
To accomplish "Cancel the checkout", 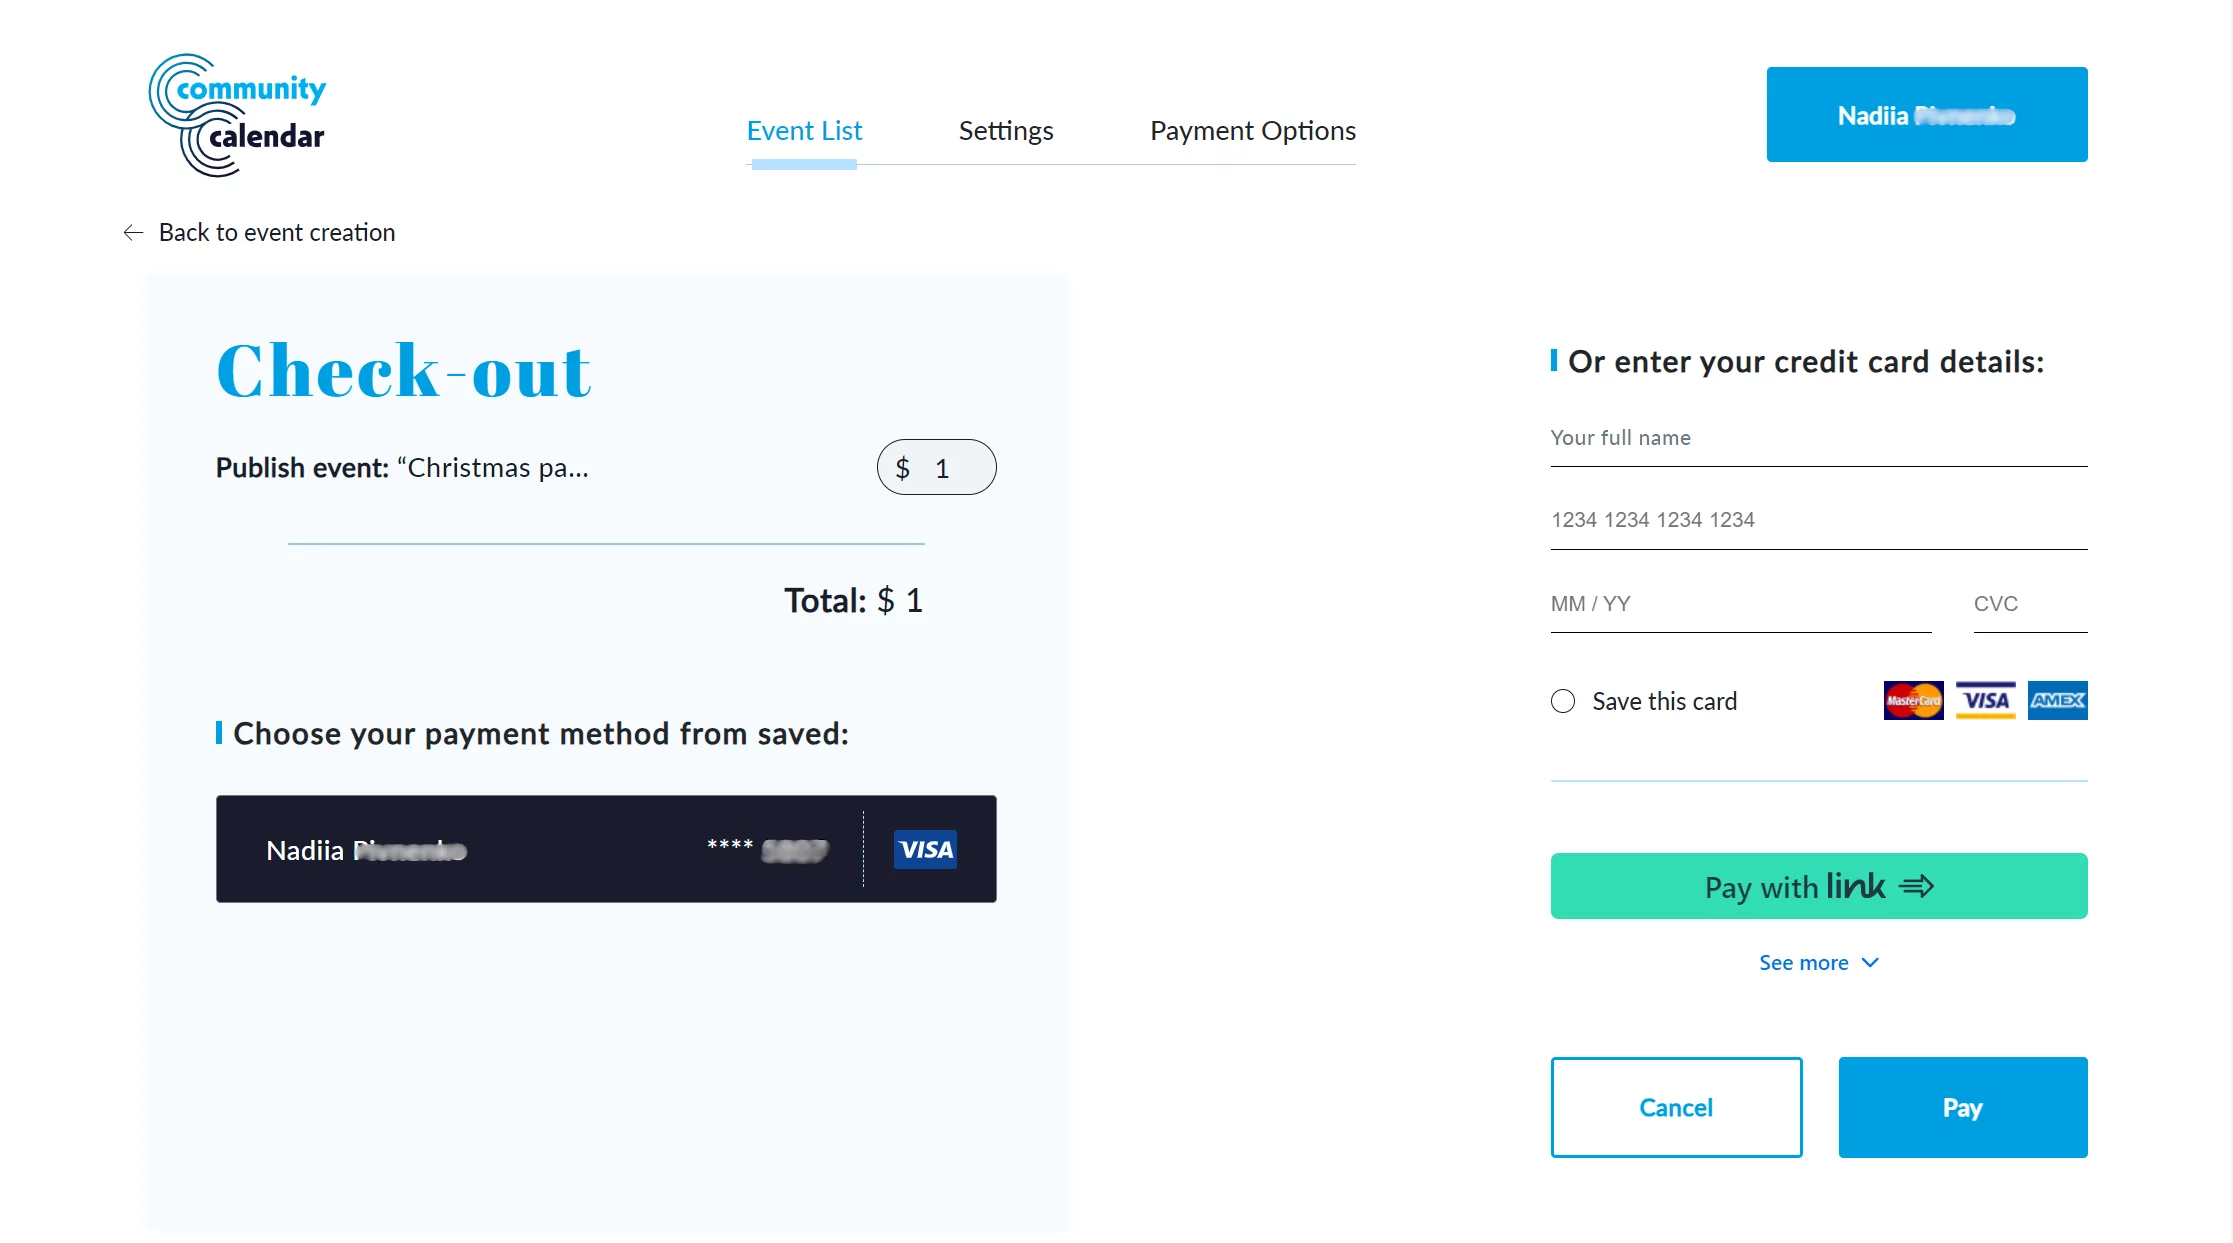I will tap(1676, 1107).
